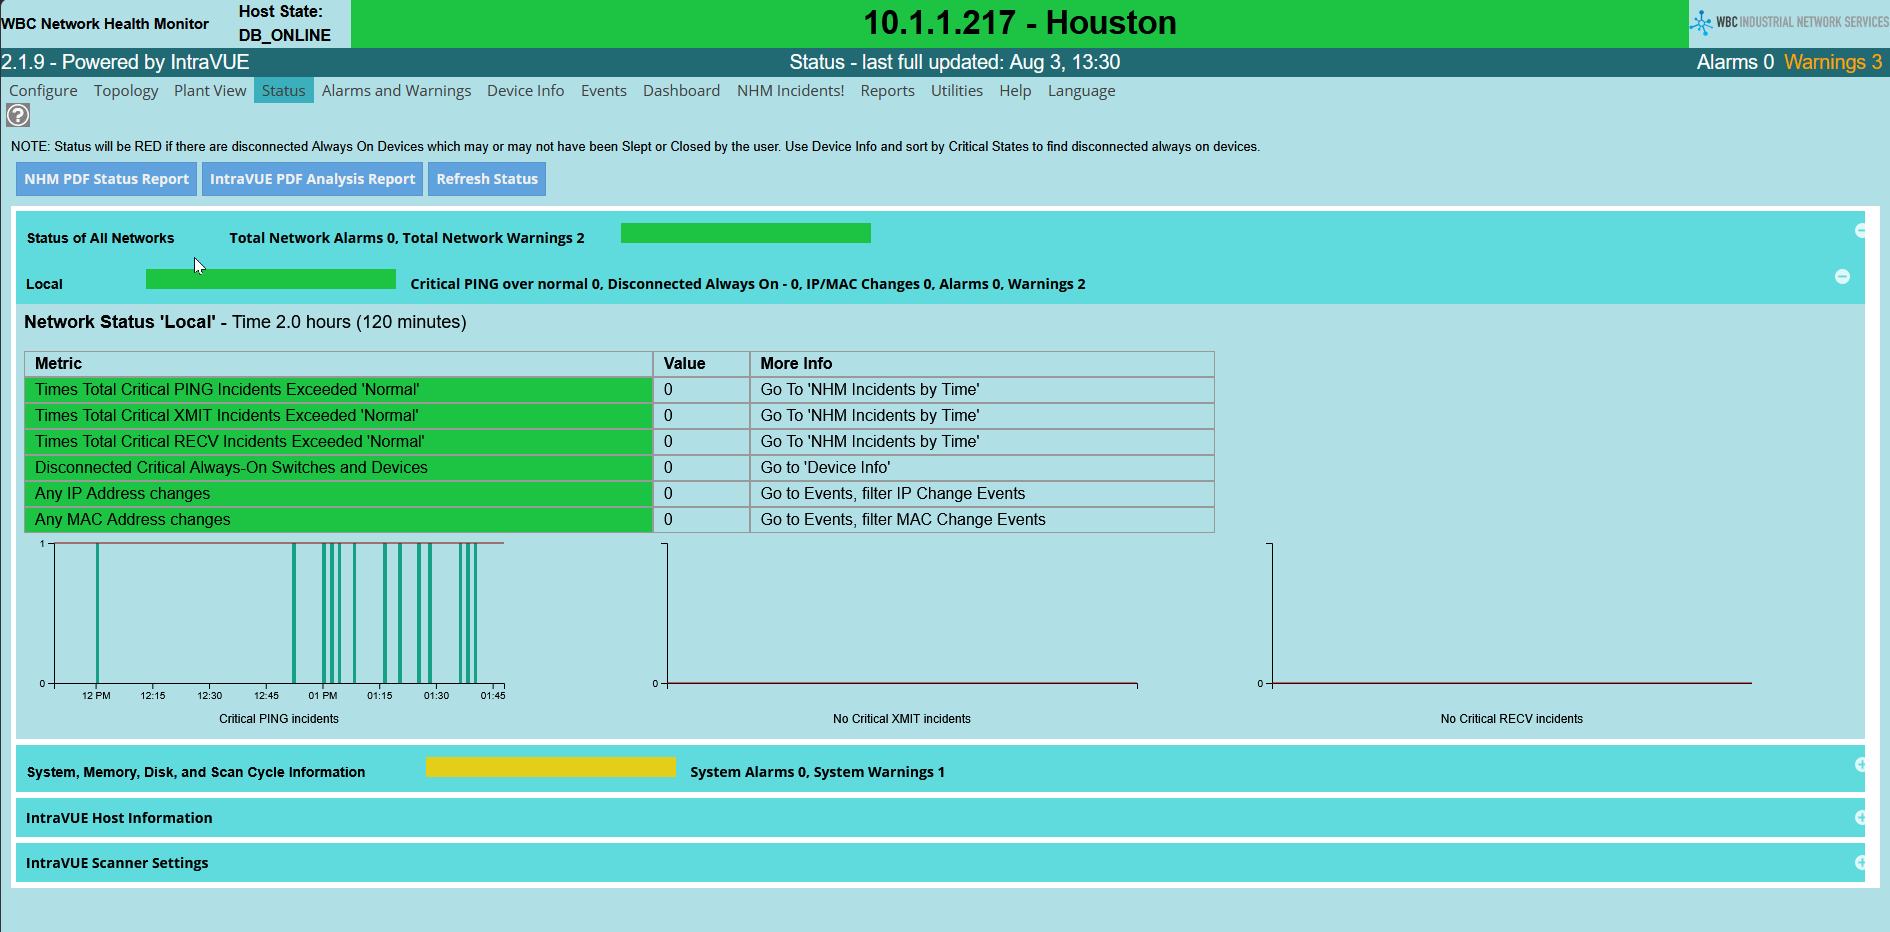
Task: Click the green all-networks status bar
Action: tap(746, 233)
